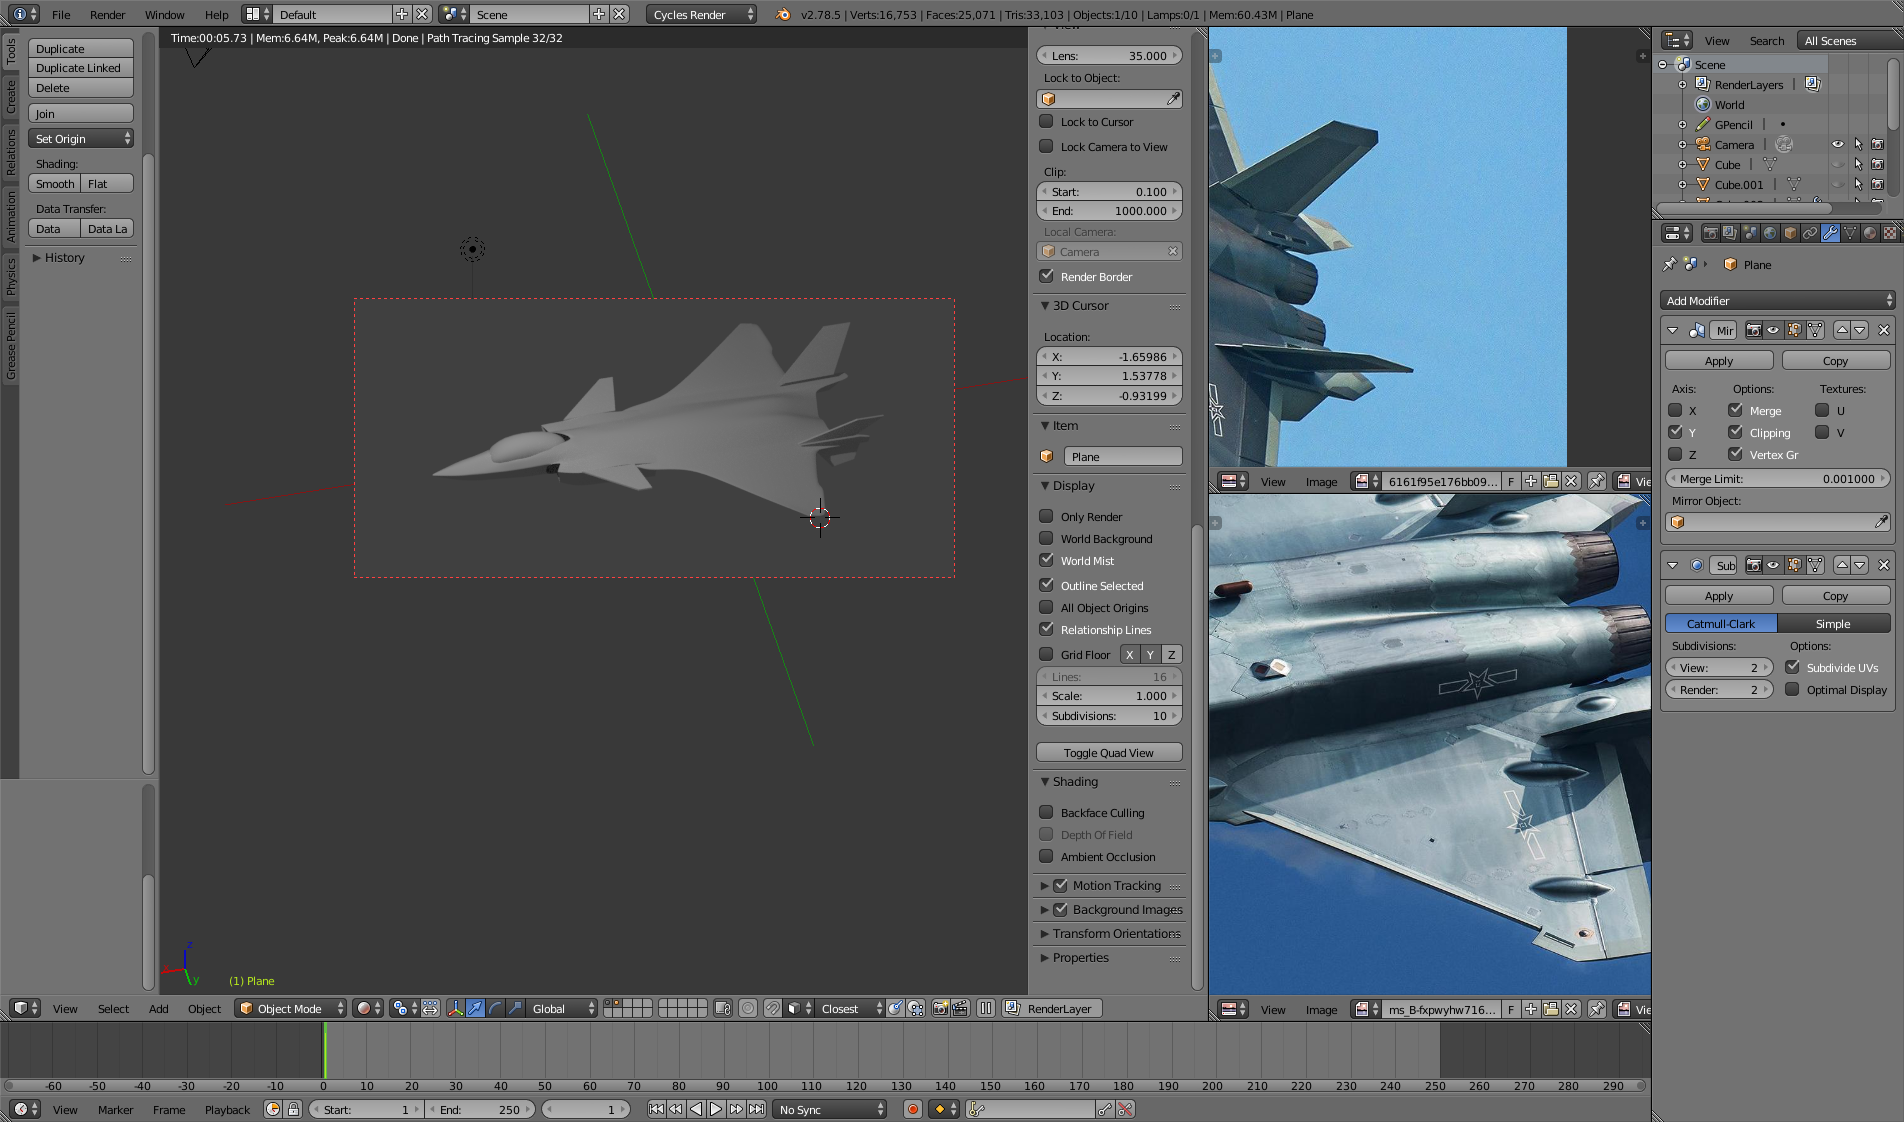Toggle Mirror modifier viewport eye icon

point(1774,330)
